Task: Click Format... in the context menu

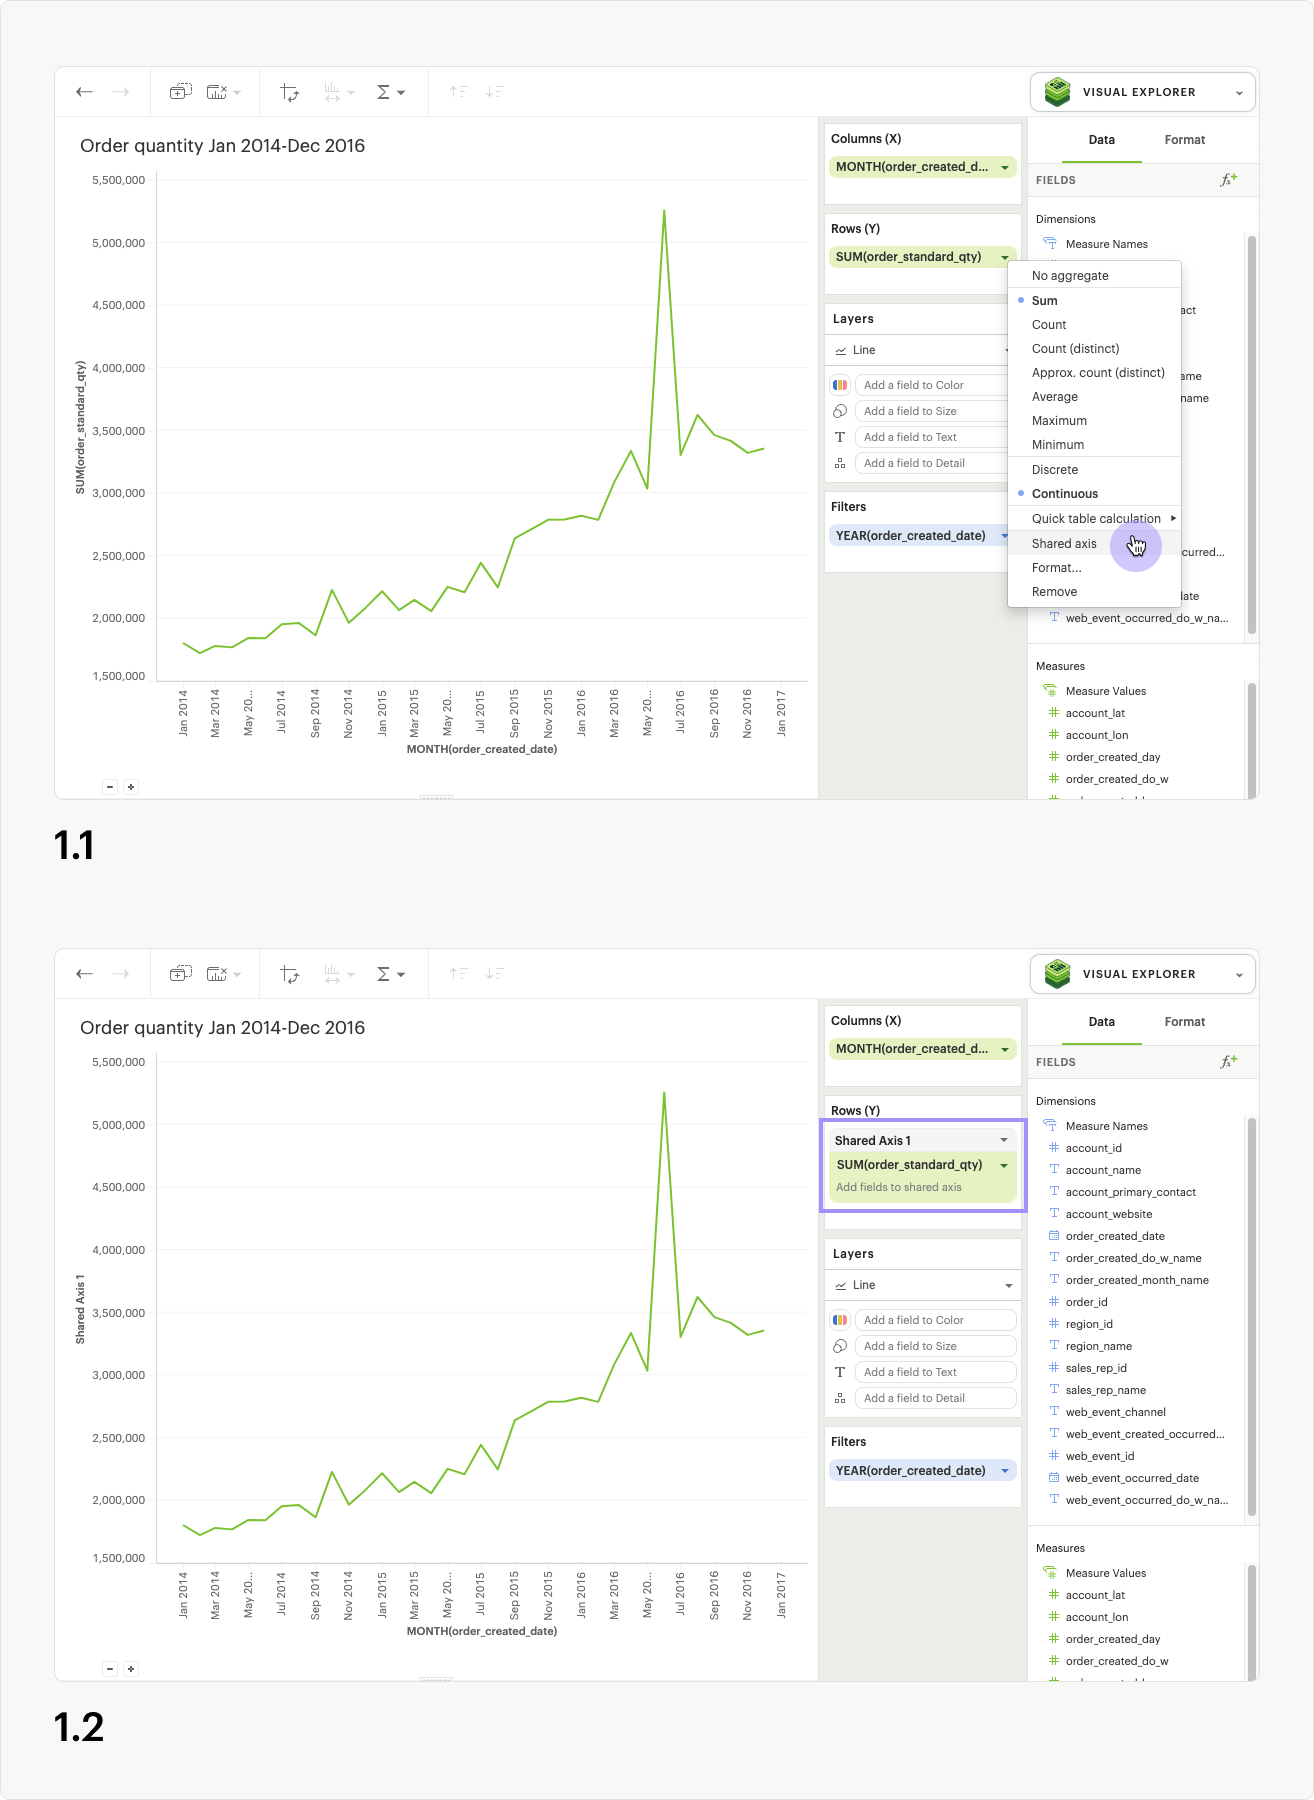Action: click(x=1056, y=568)
